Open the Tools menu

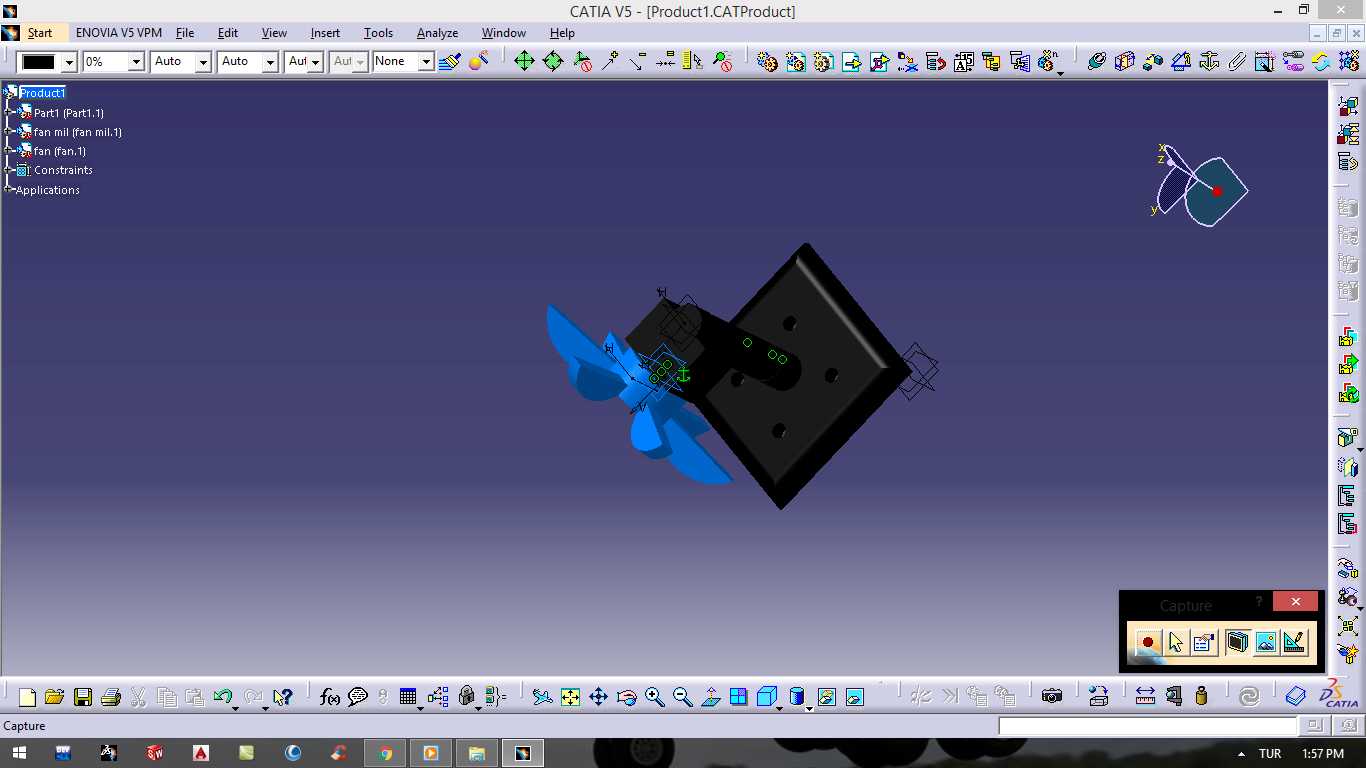point(378,33)
